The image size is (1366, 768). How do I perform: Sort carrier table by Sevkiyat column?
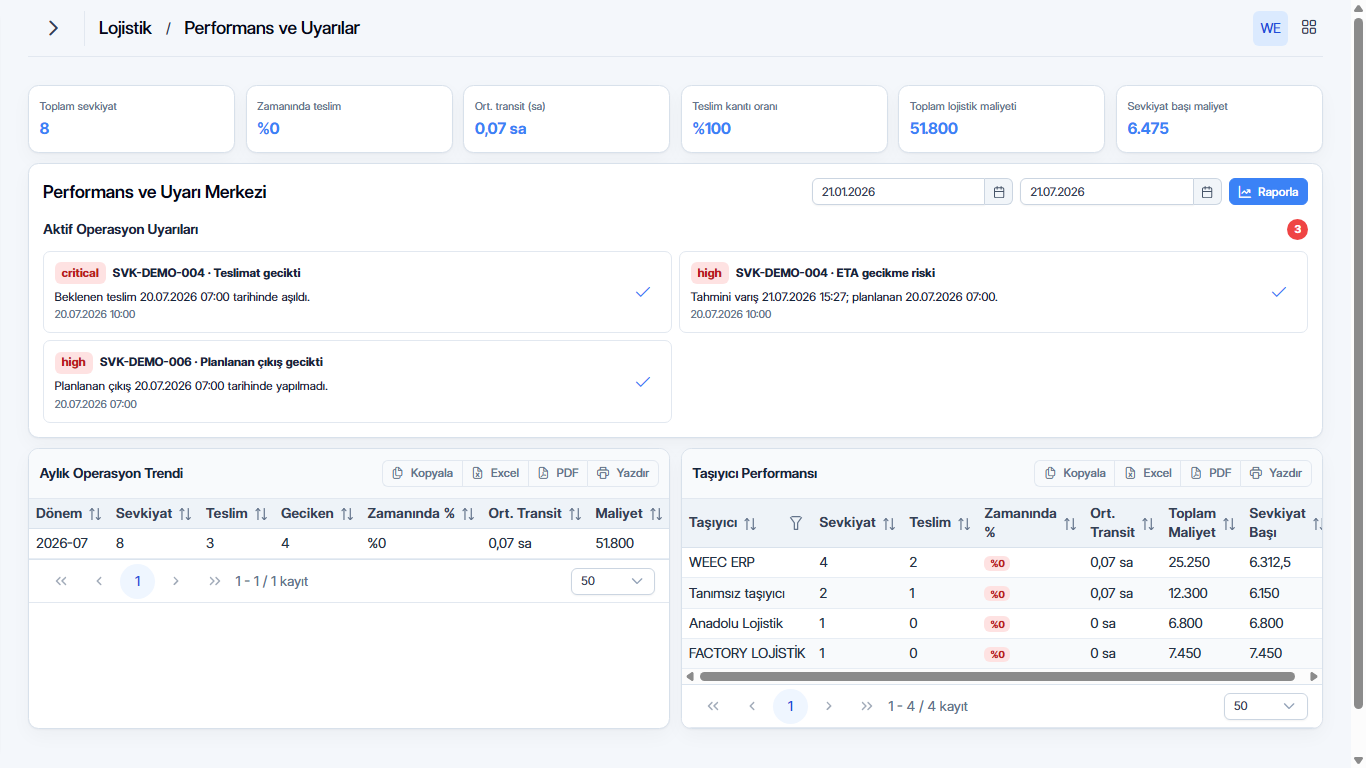tap(889, 523)
